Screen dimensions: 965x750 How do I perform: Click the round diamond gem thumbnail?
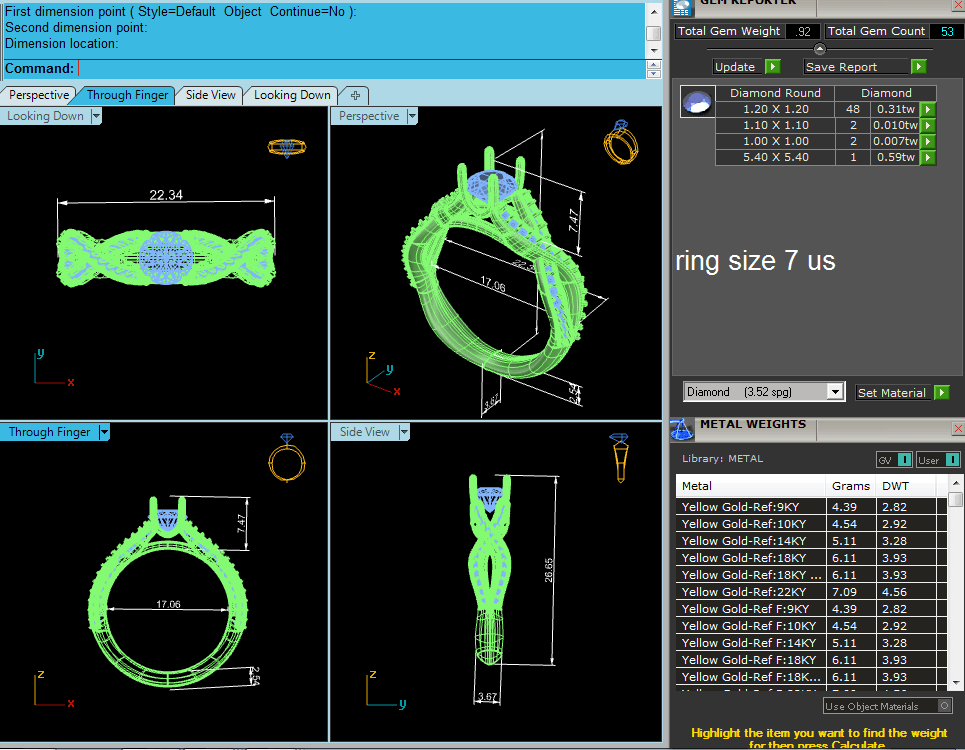pyautogui.click(x=698, y=101)
